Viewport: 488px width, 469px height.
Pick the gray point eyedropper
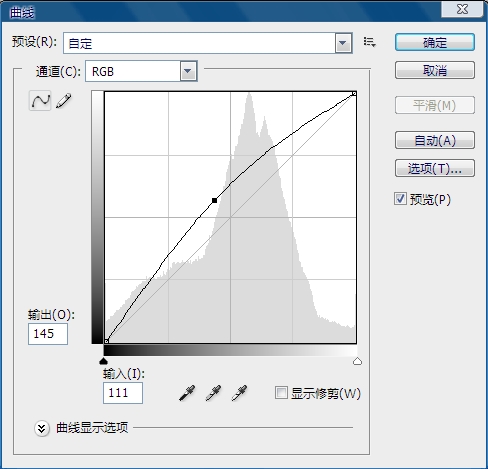(213, 393)
